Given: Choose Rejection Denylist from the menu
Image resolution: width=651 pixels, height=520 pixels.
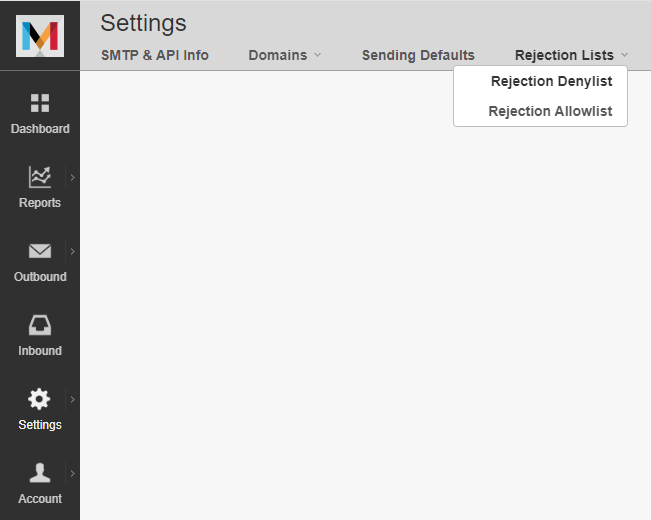Looking at the screenshot, I should point(551,82).
